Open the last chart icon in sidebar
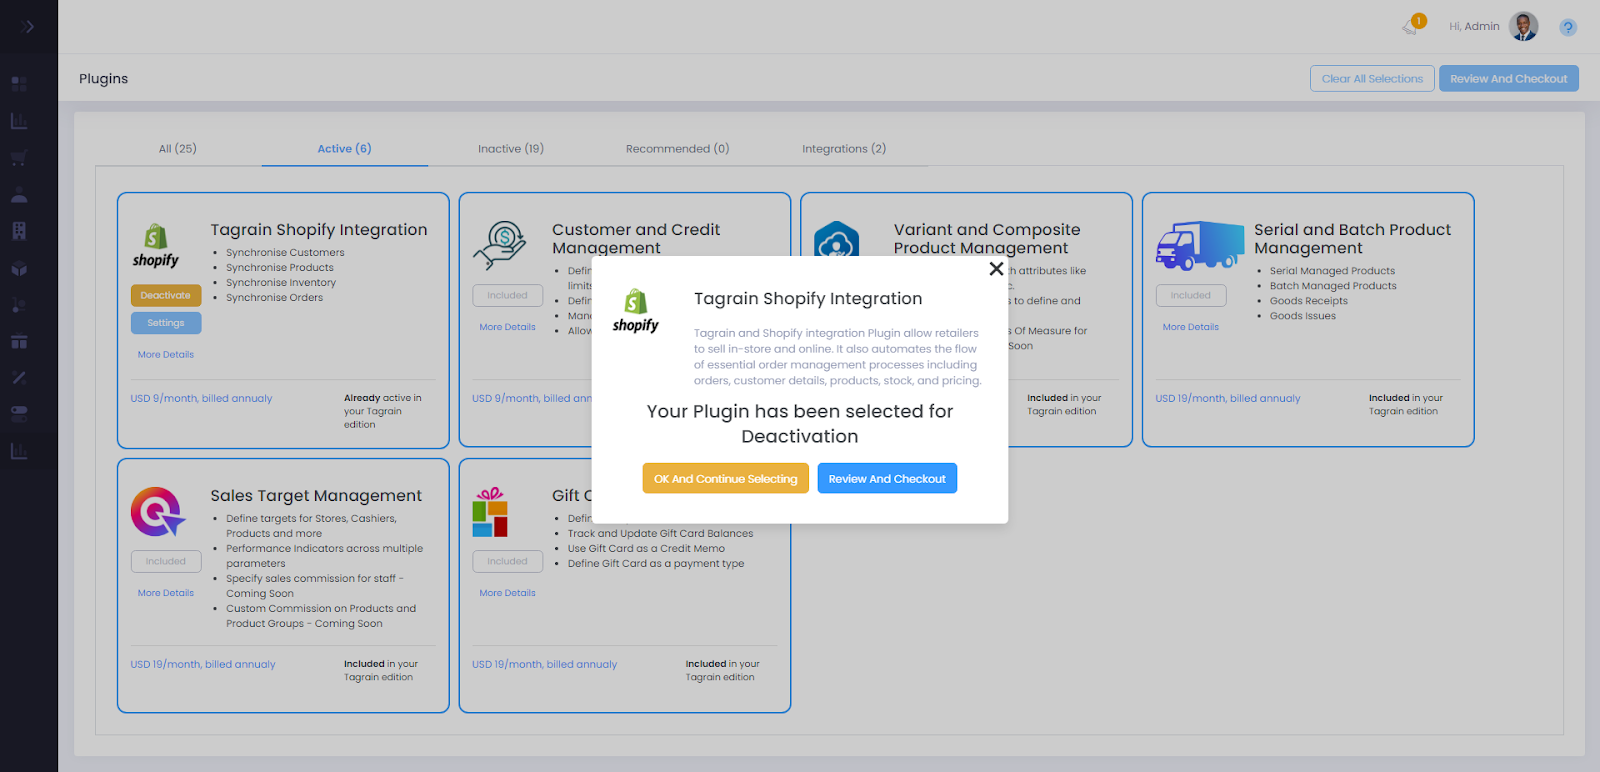 pyautogui.click(x=19, y=451)
